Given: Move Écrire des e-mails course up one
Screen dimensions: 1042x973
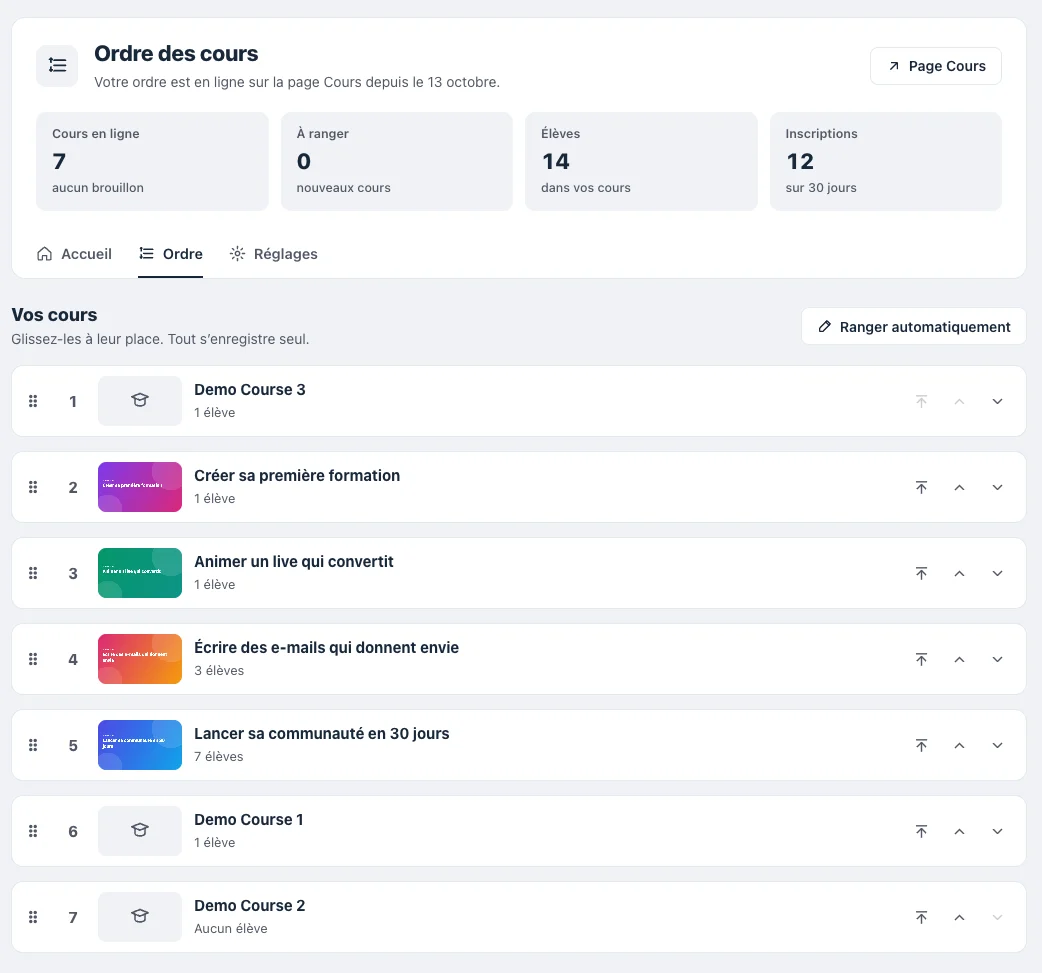Looking at the screenshot, I should (959, 659).
